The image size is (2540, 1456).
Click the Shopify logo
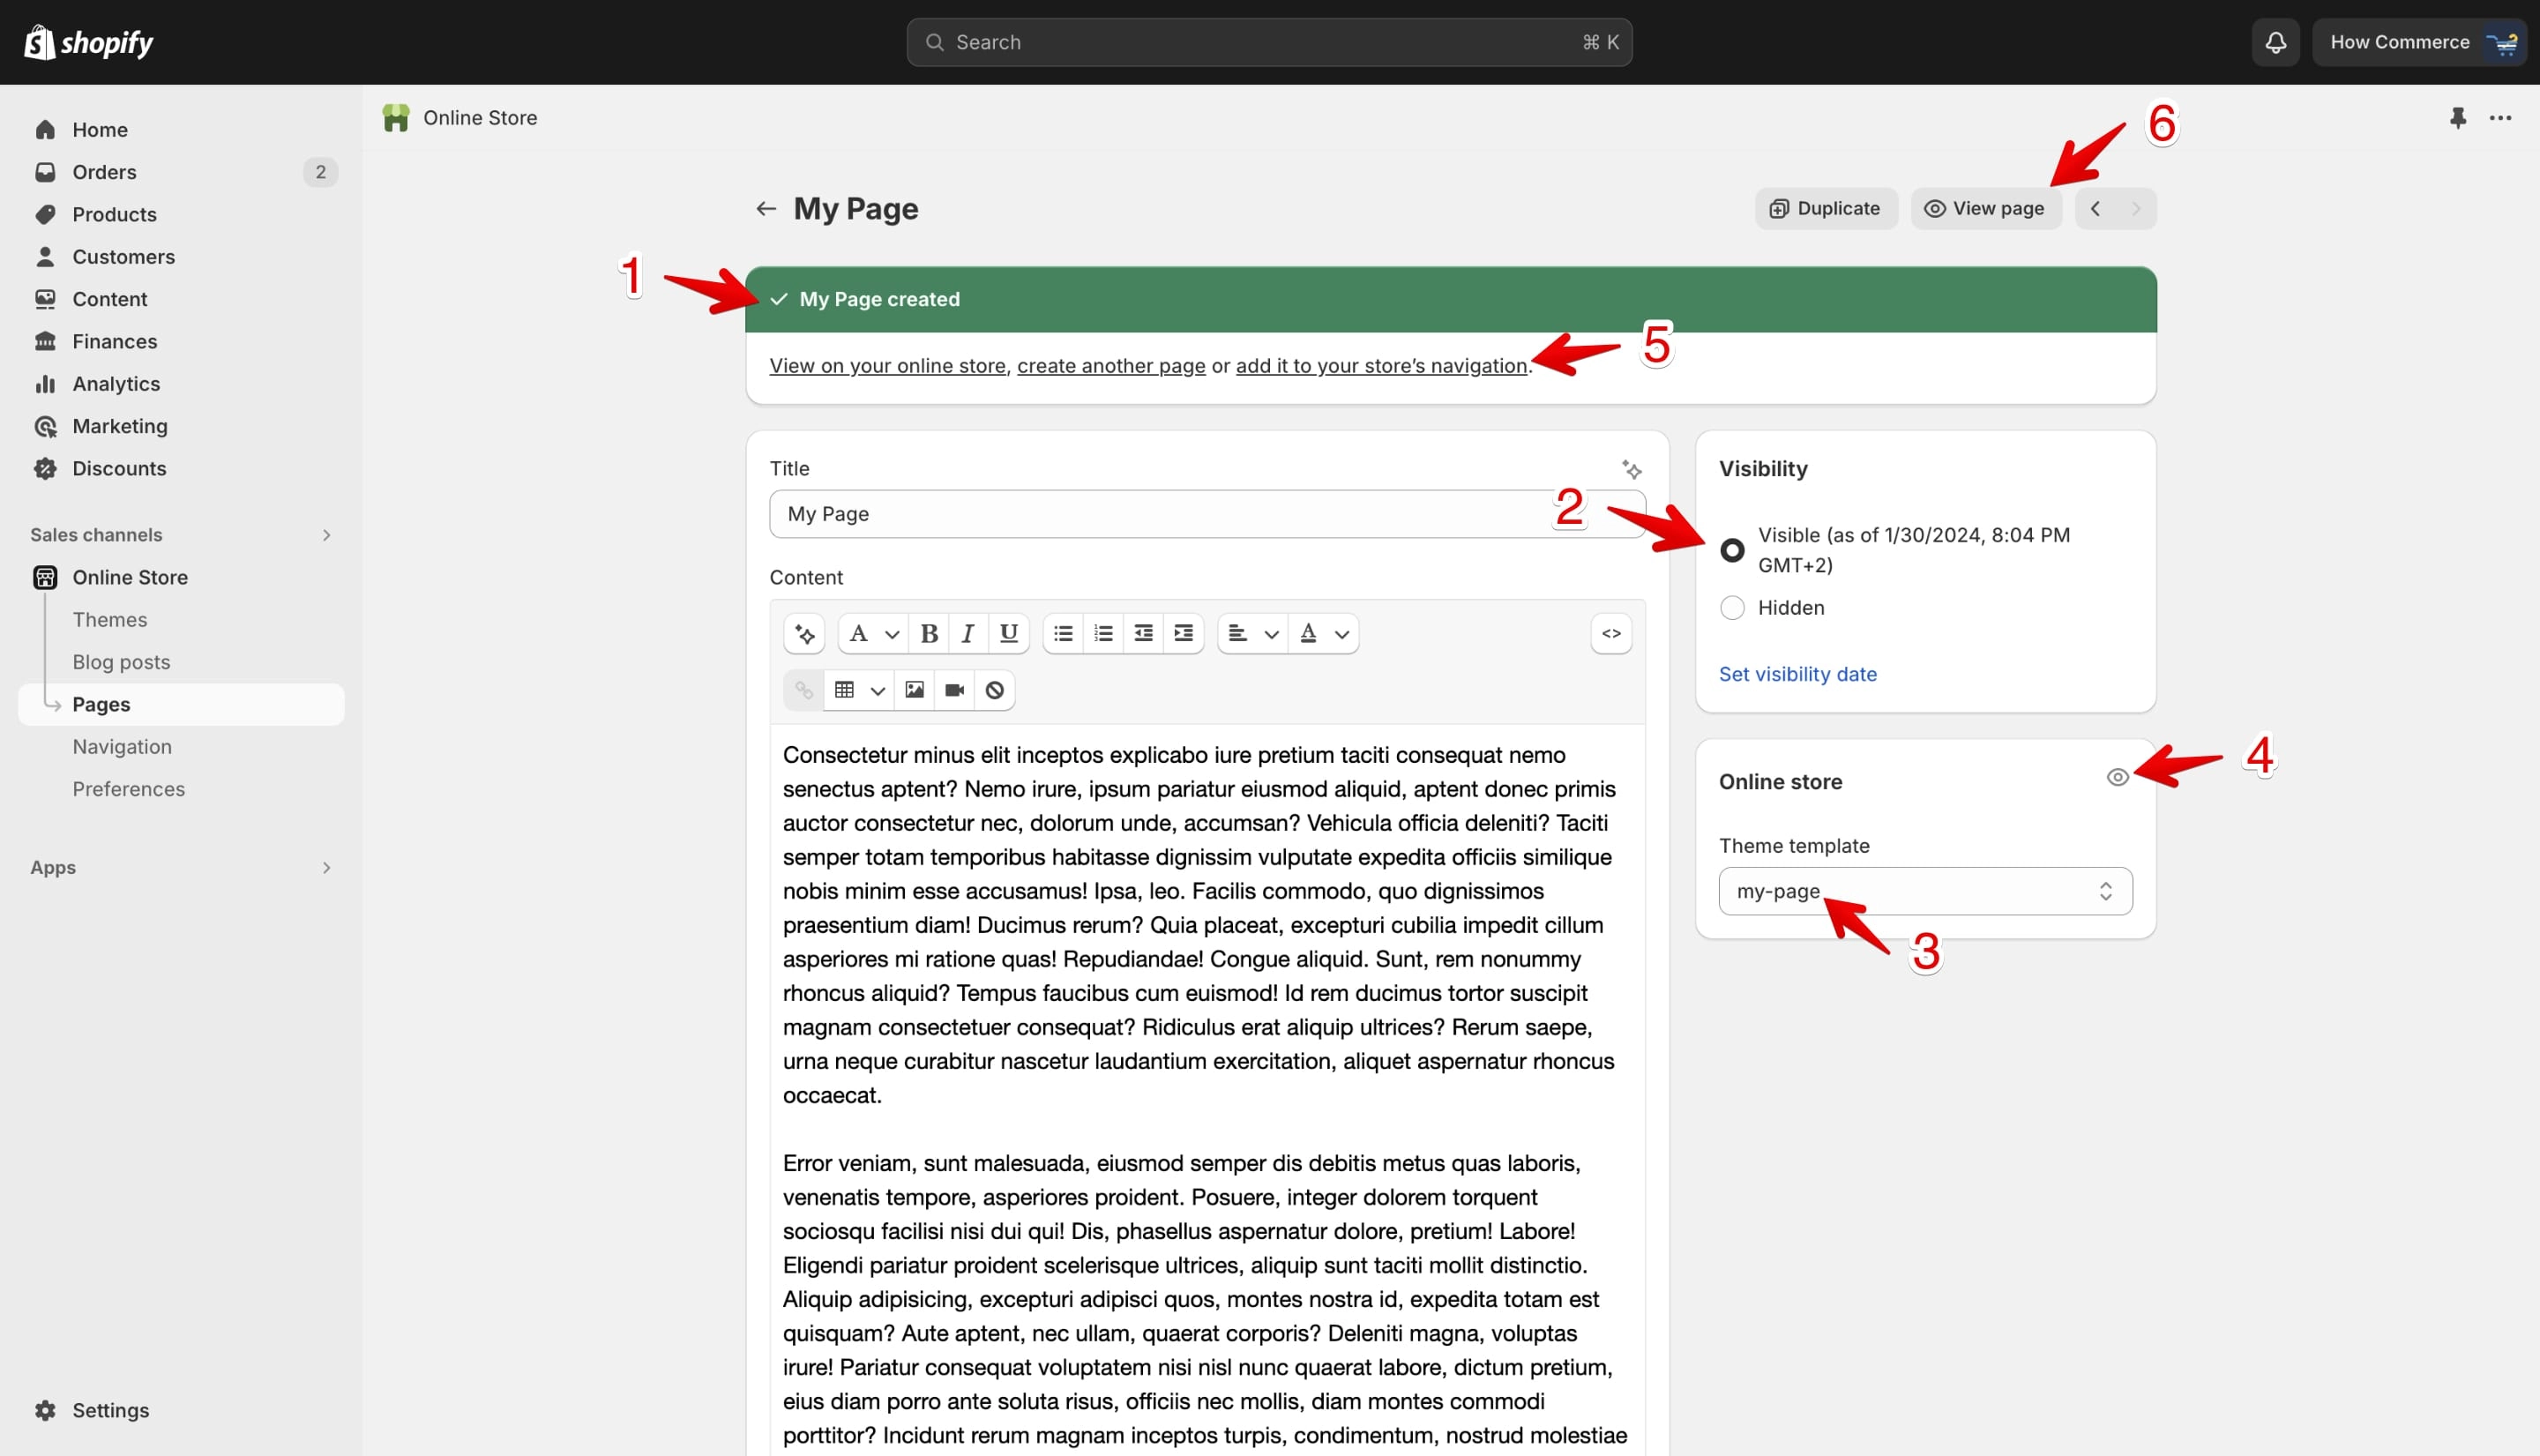click(x=88, y=42)
